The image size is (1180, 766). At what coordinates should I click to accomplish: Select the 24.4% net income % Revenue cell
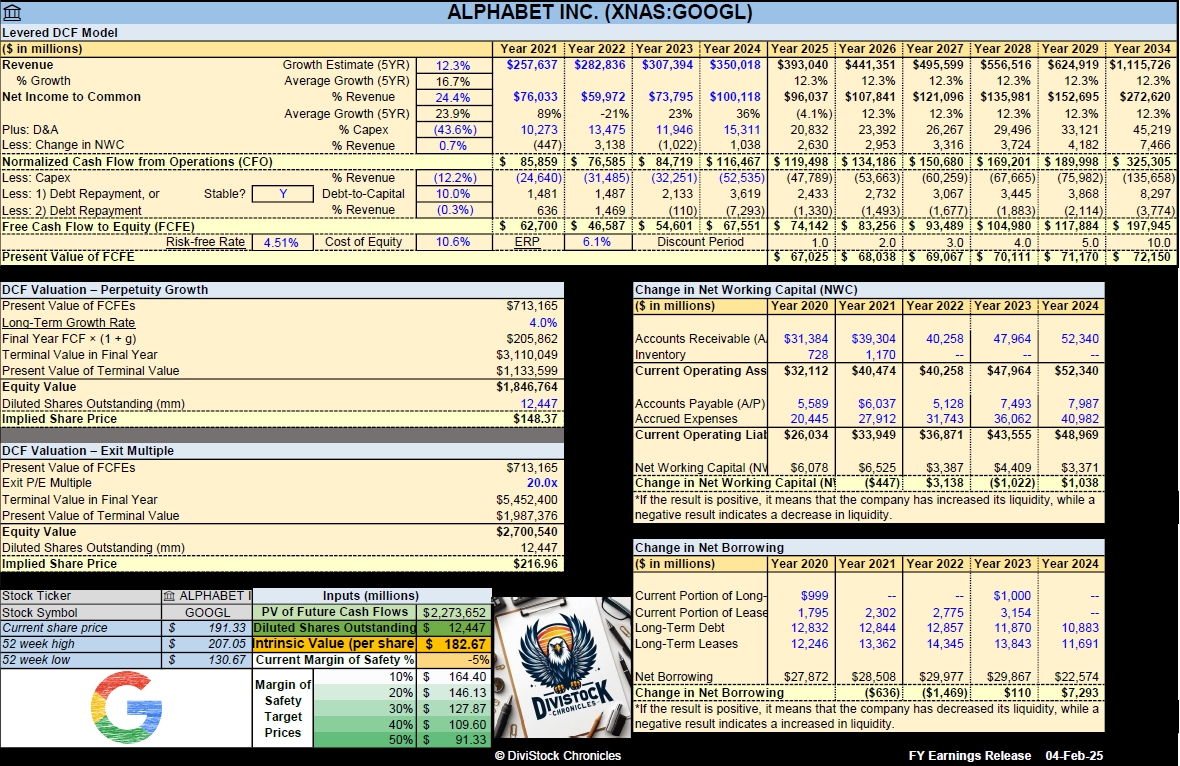(x=453, y=98)
